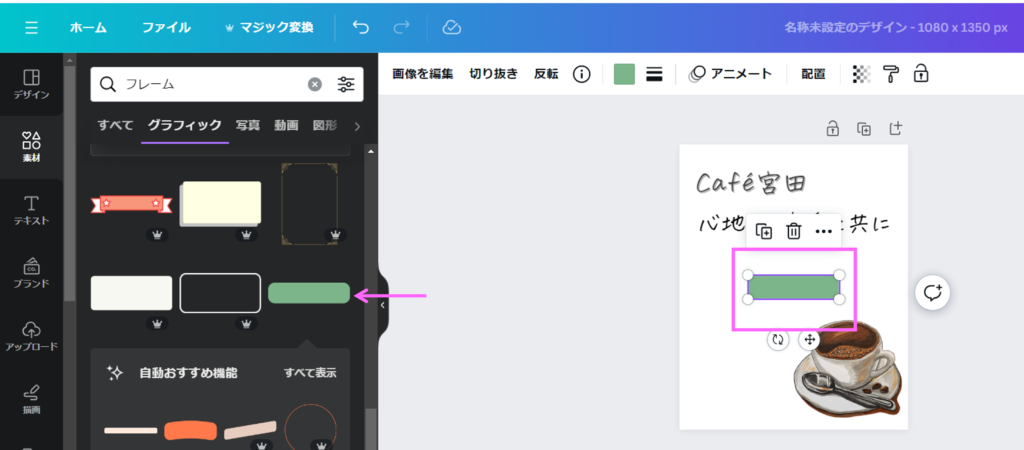The height and width of the screenshot is (450, 1024).
Task: Click the cloud save status icon
Action: point(451,27)
